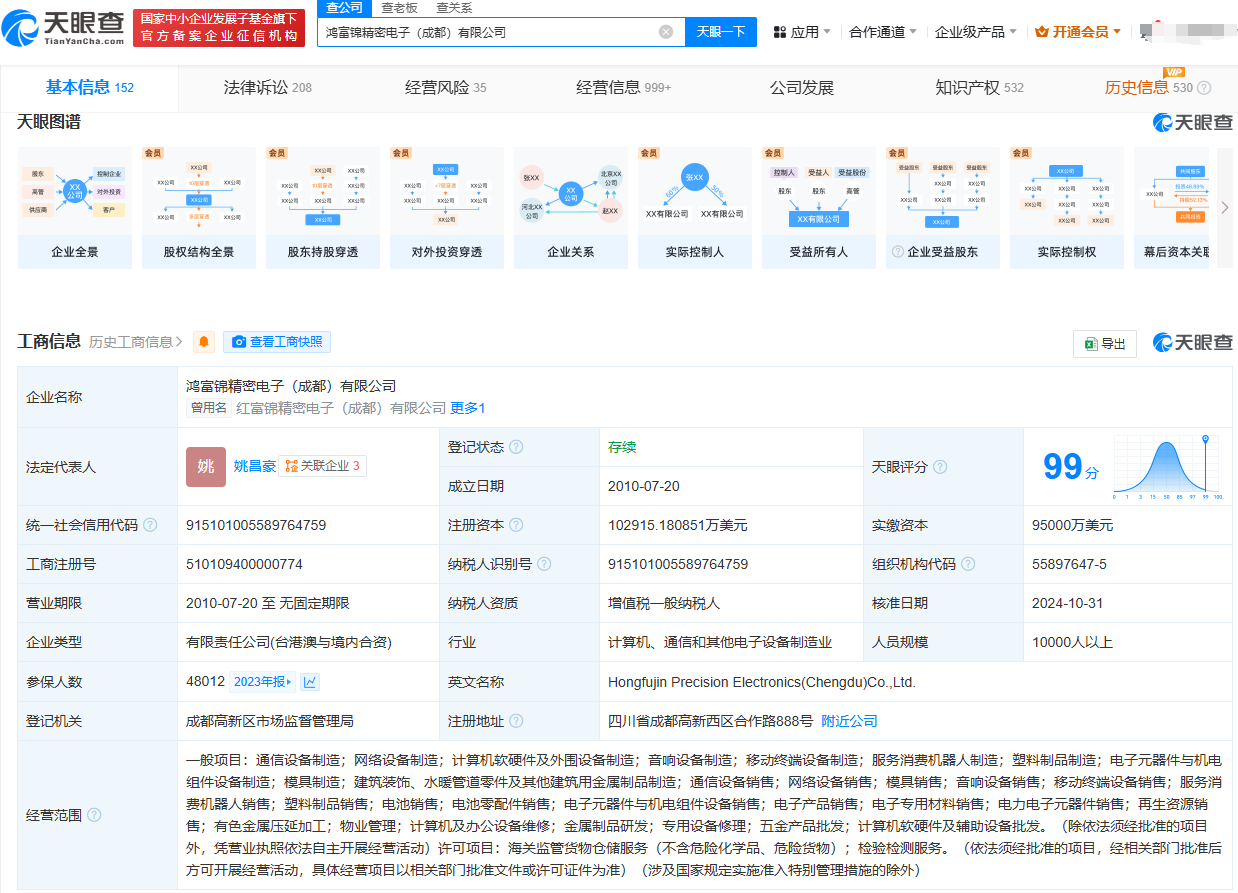This screenshot has height=893, width=1238.
Task: Show help for 统一社会信用代码
Action: tap(150, 525)
